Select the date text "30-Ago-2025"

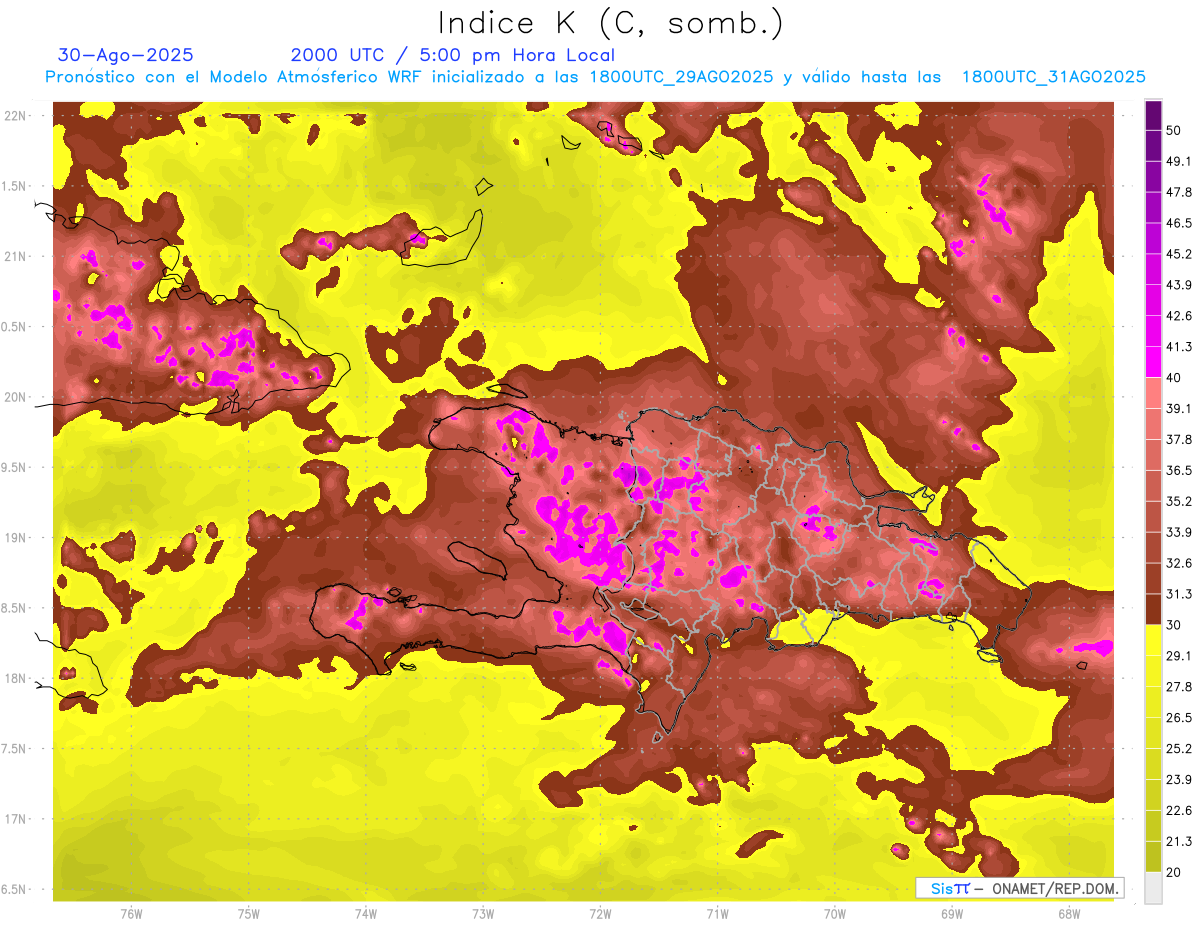pyautogui.click(x=126, y=55)
